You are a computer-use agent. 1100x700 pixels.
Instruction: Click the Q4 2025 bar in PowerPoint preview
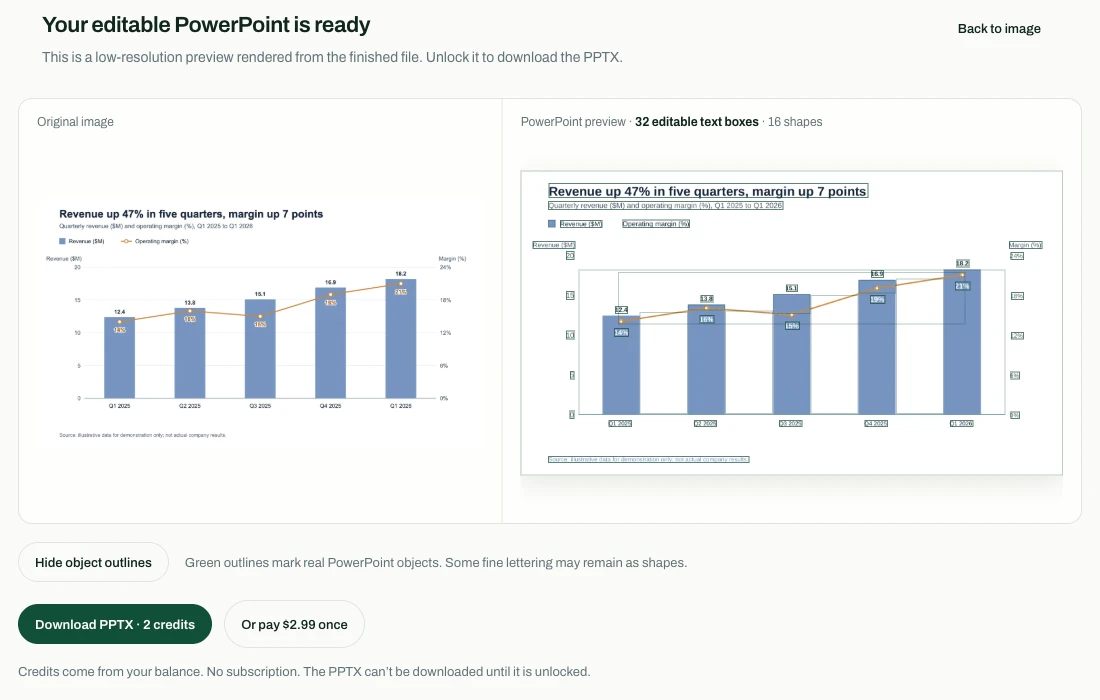(877, 347)
